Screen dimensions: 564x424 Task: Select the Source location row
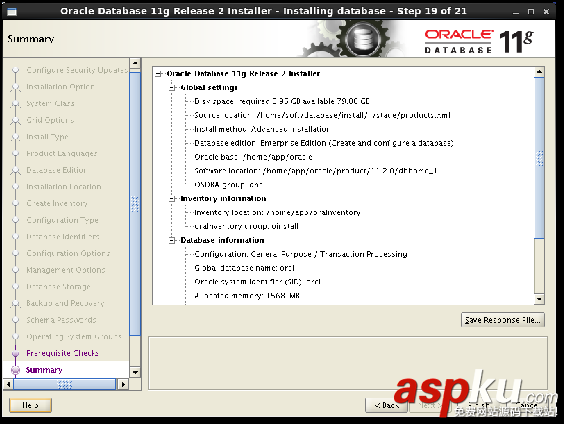coord(322,115)
